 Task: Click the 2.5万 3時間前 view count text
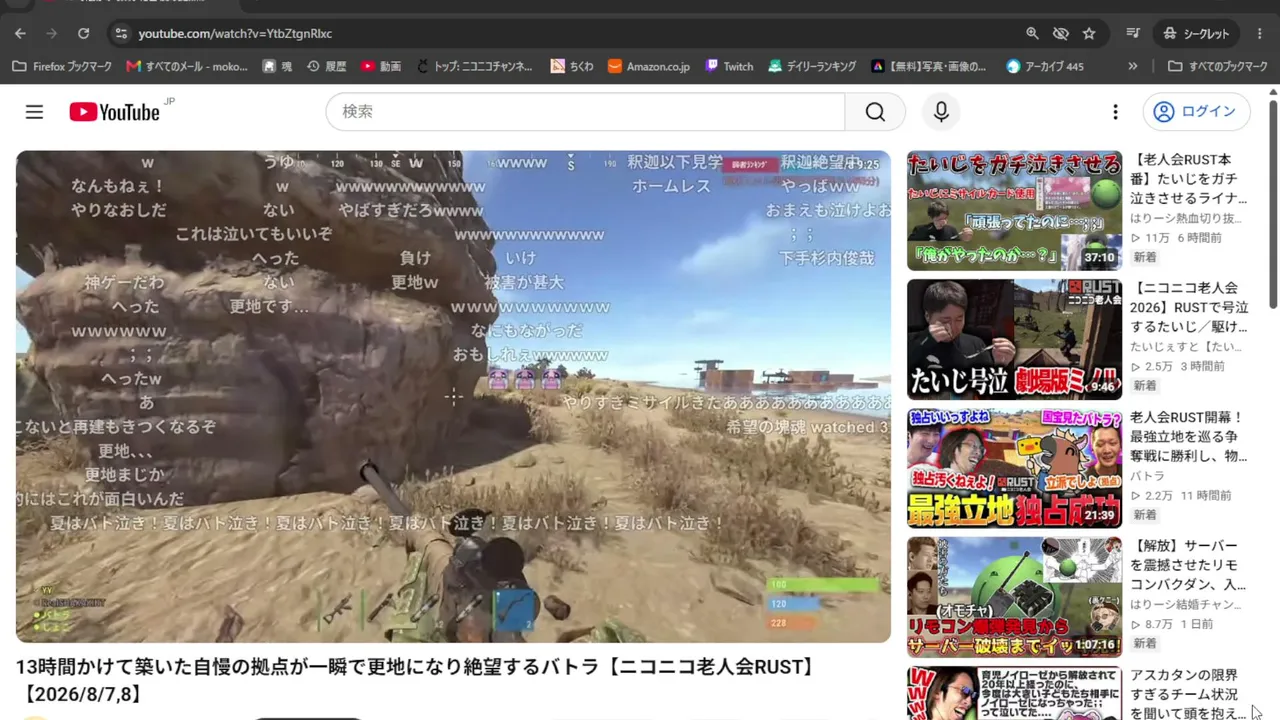(1177, 367)
